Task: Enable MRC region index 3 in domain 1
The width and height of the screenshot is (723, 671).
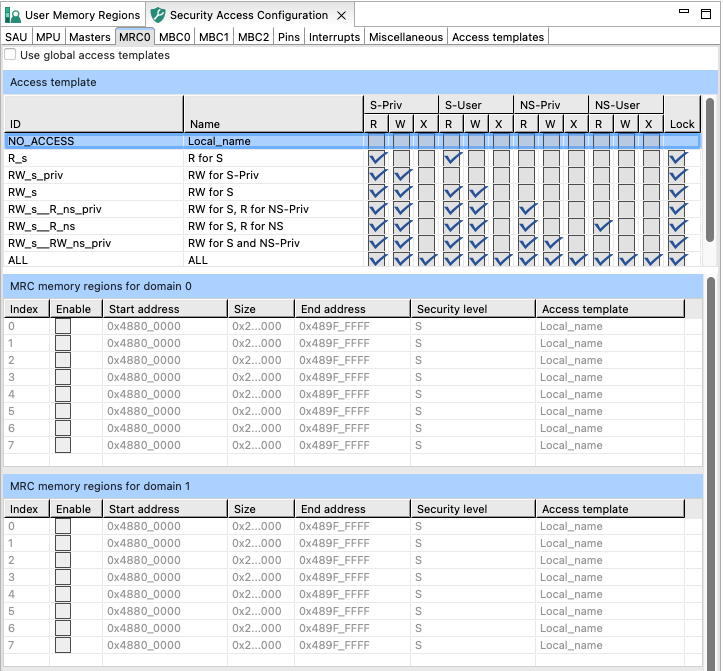Action: coord(63,577)
